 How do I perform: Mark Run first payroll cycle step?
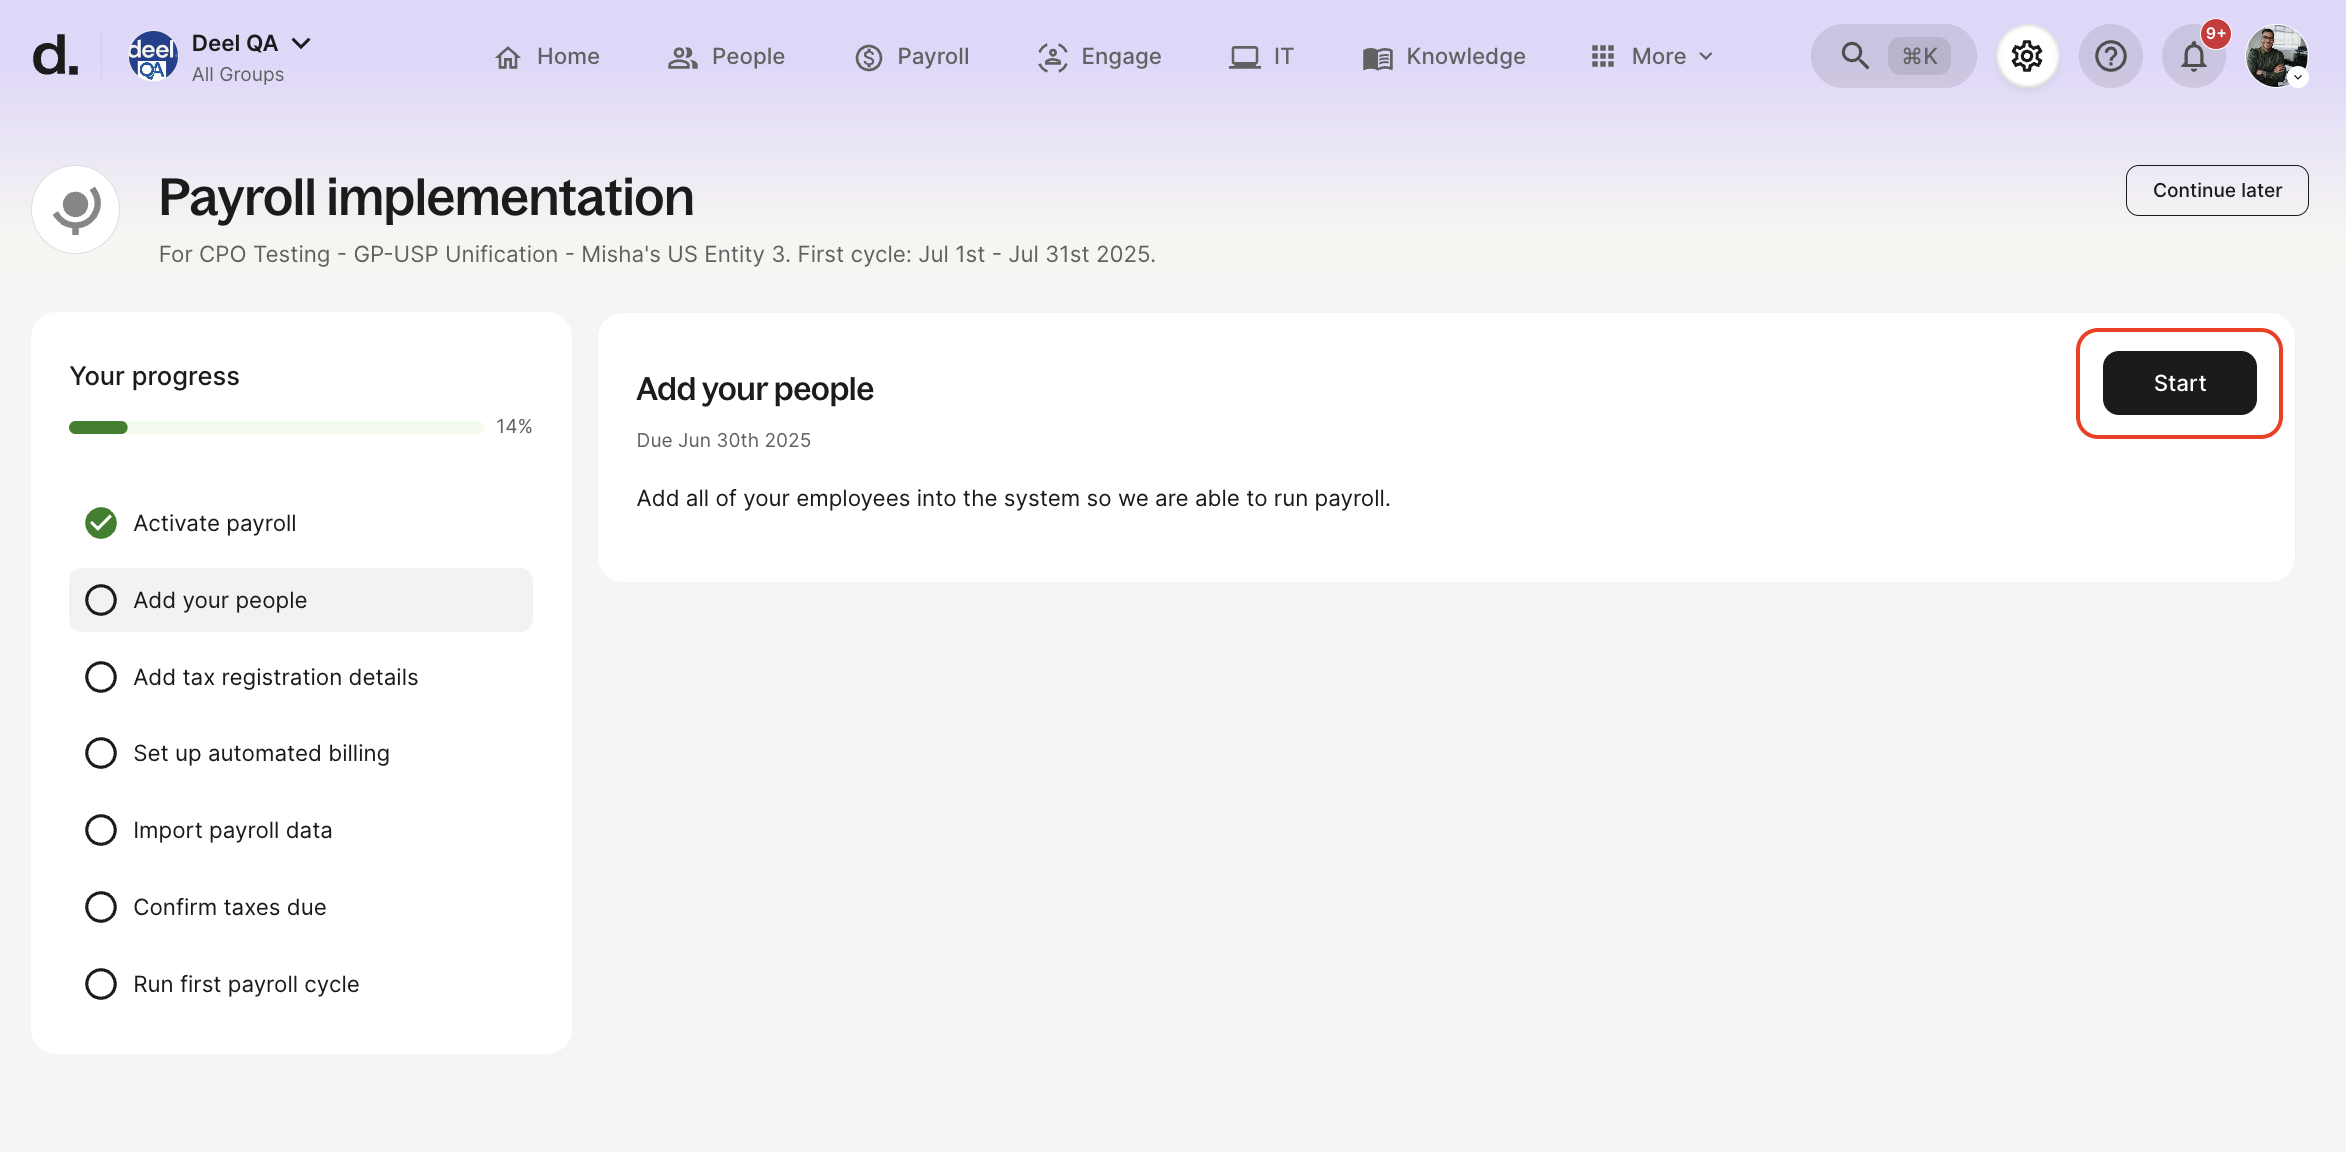tap(101, 983)
